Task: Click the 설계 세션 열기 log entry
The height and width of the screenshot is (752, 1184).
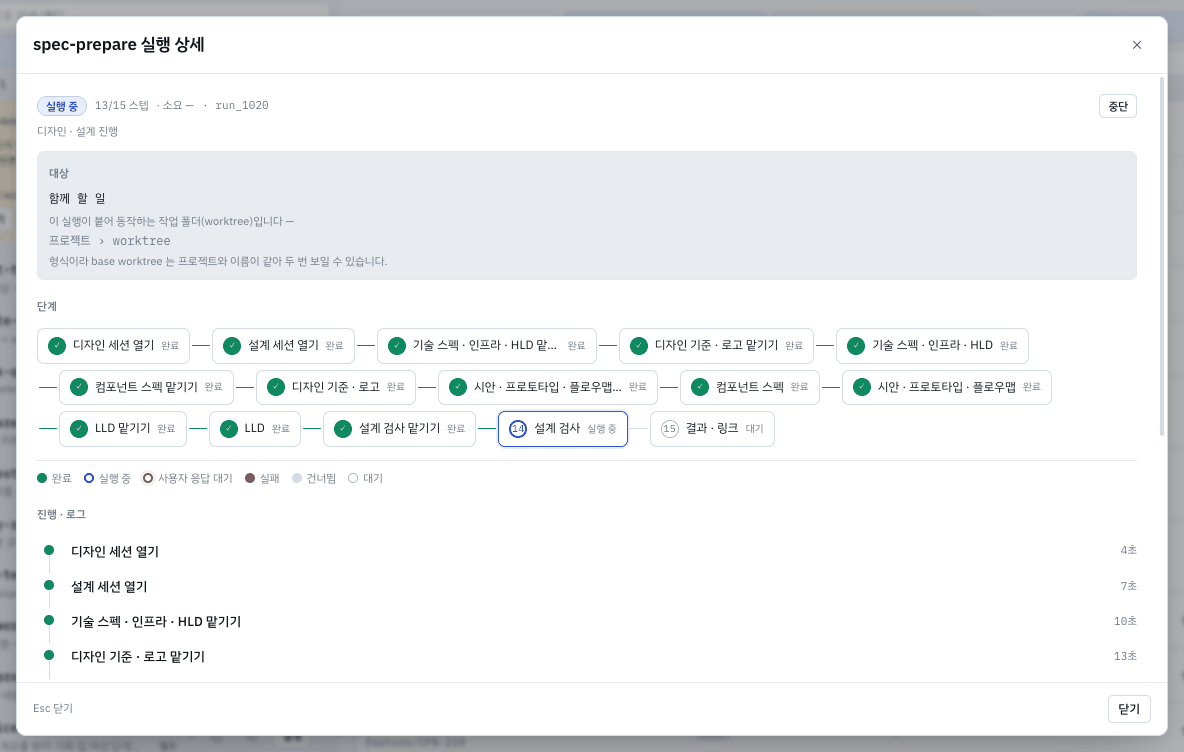Action: (x=109, y=587)
